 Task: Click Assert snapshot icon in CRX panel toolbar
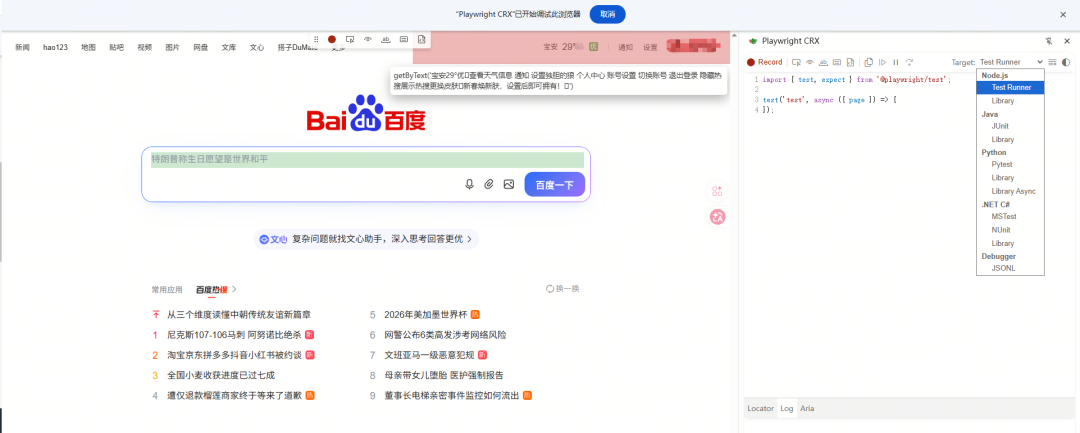pyautogui.click(x=851, y=62)
